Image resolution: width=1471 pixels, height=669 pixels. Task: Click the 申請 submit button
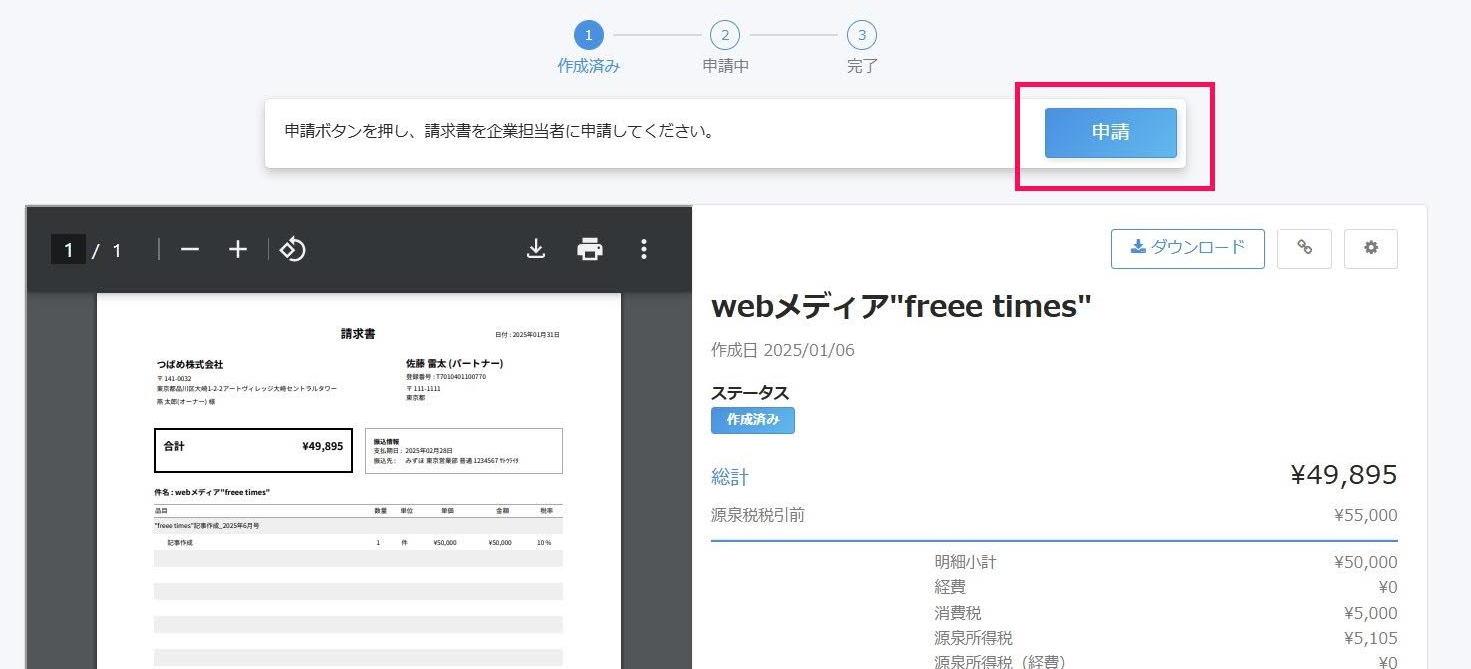tap(1110, 133)
